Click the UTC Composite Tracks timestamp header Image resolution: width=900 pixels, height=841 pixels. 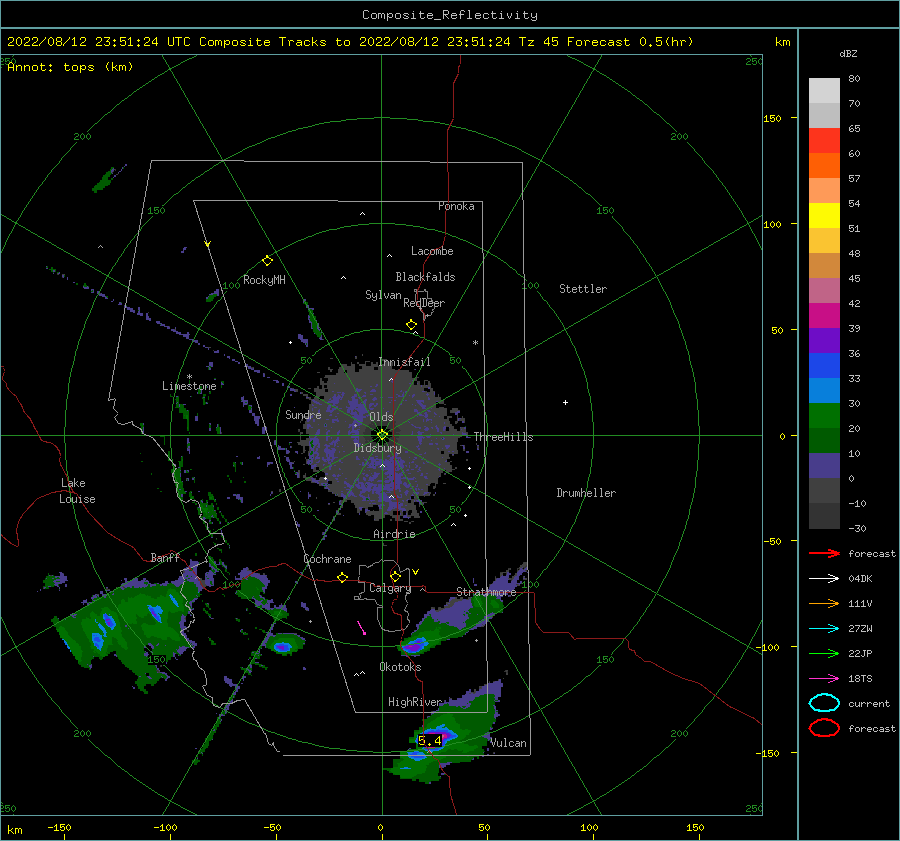click(350, 42)
